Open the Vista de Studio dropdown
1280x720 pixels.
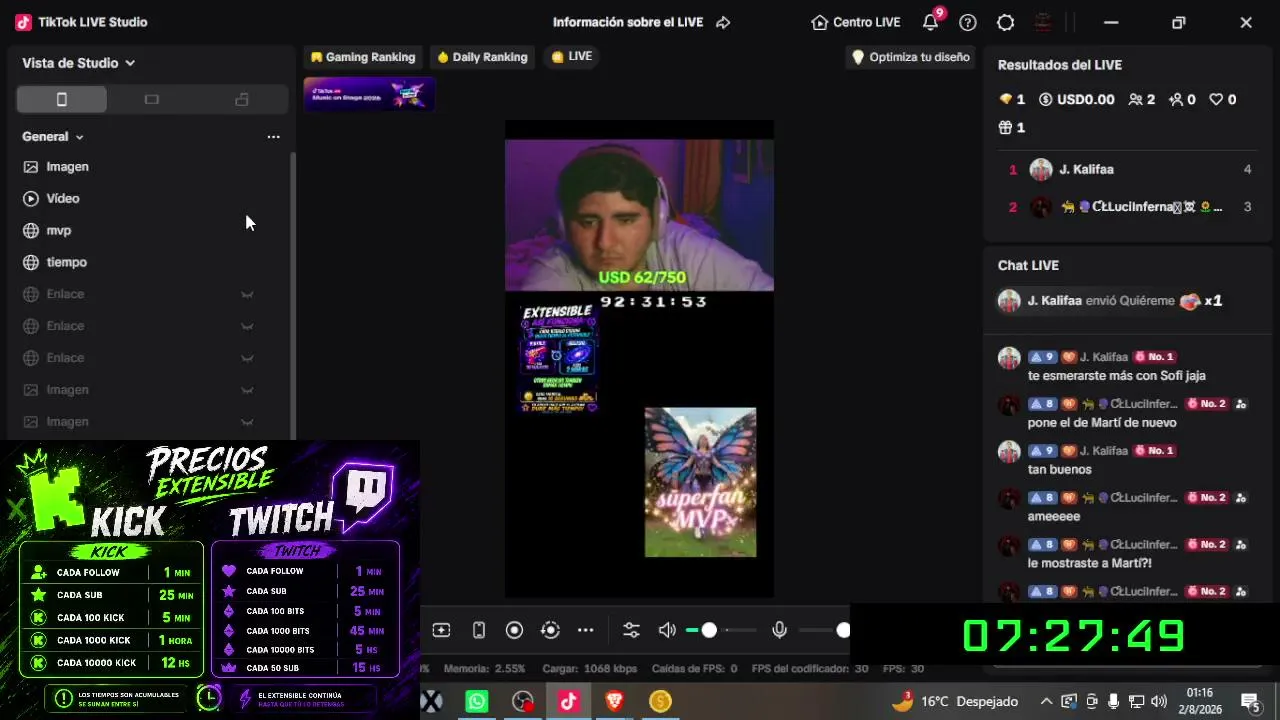[x=78, y=63]
